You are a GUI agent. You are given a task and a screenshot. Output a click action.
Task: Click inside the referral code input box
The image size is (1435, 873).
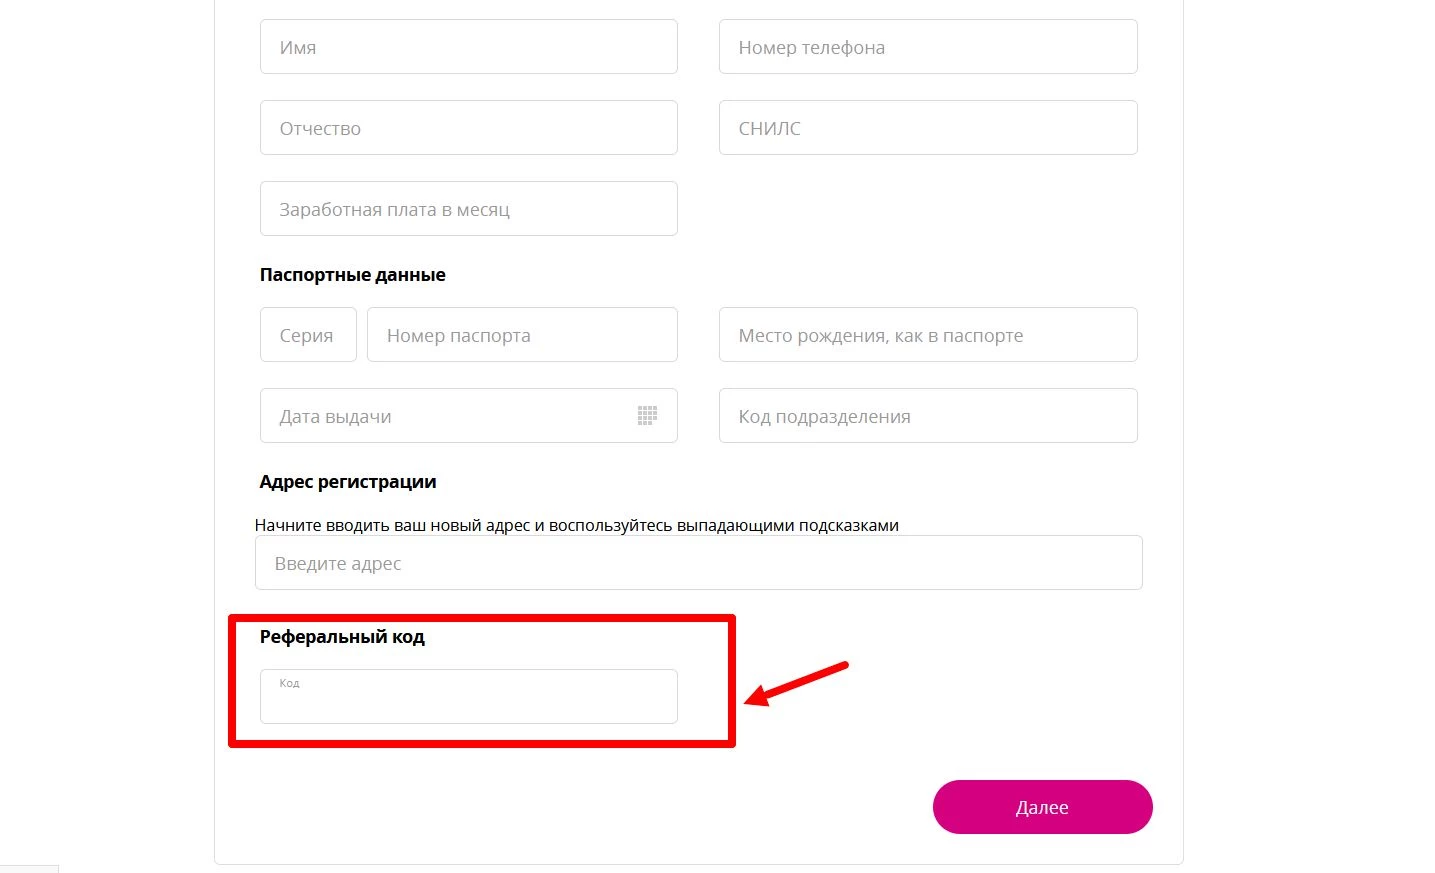pos(468,702)
